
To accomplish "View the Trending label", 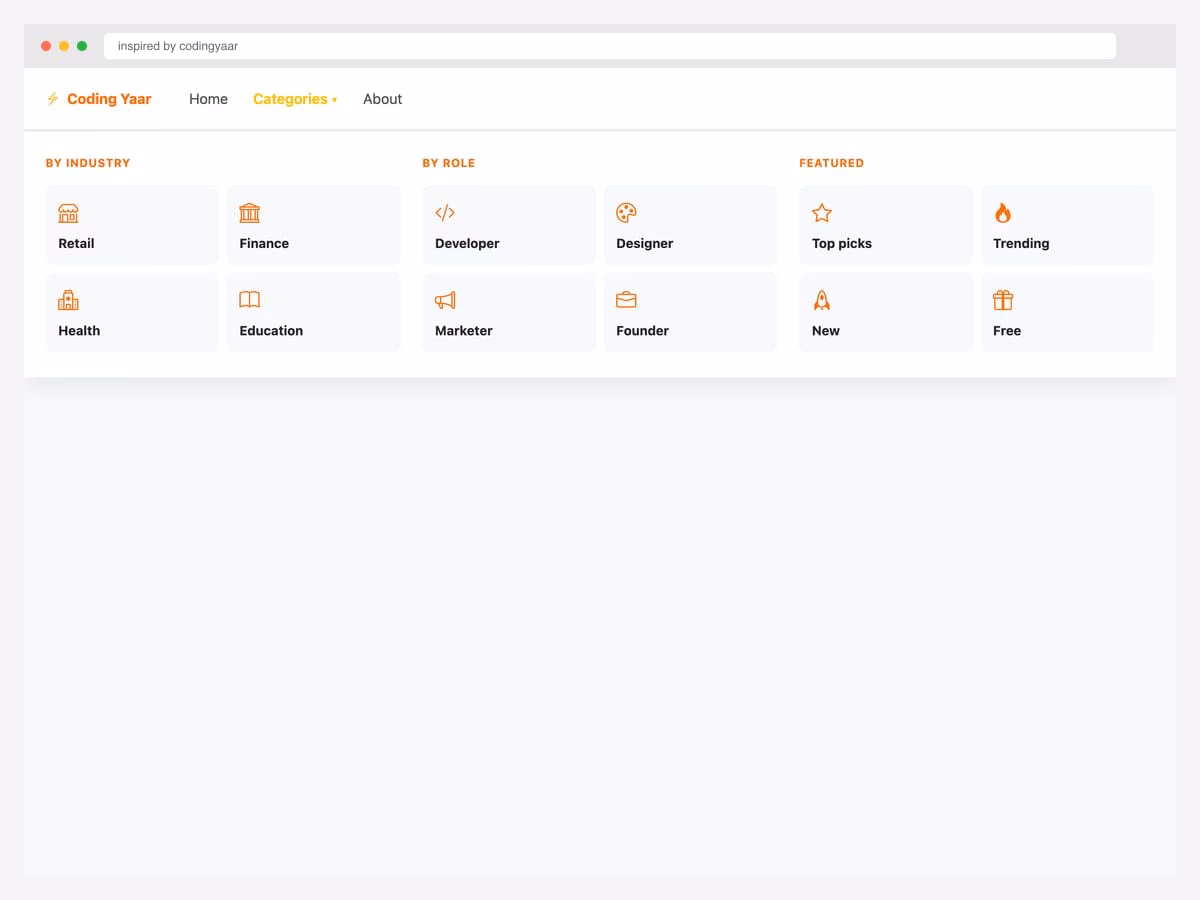I will coord(1021,243).
